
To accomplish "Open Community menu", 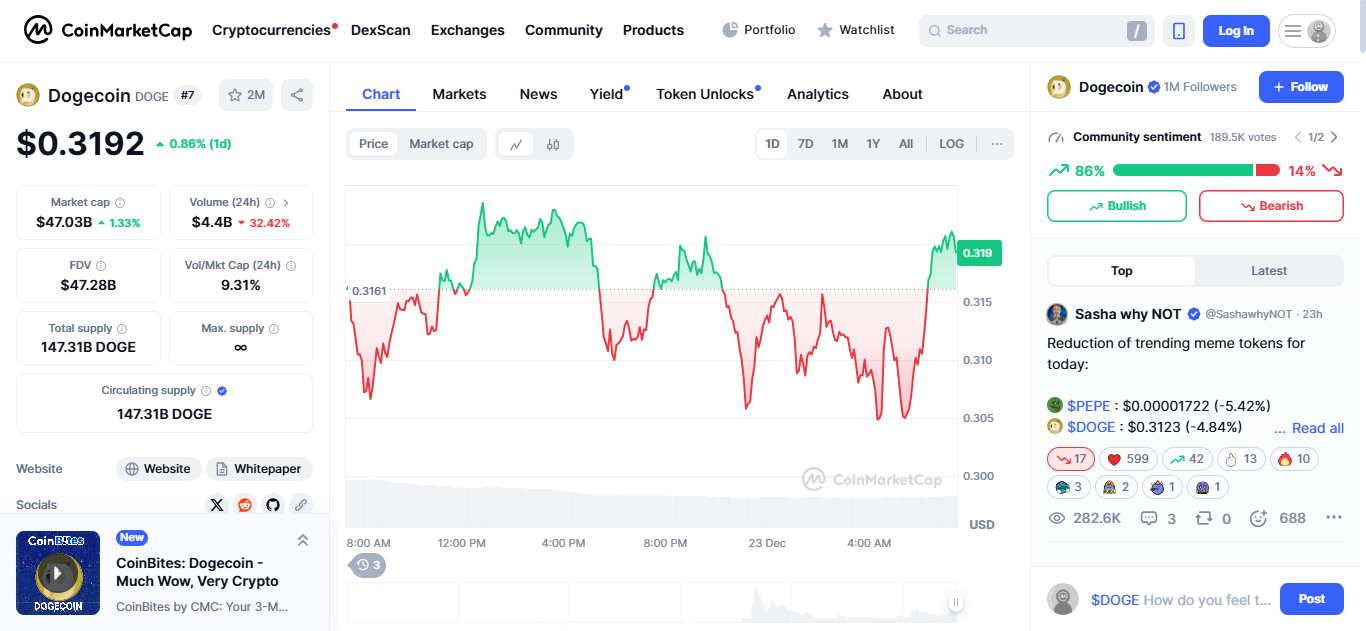I will 564,30.
